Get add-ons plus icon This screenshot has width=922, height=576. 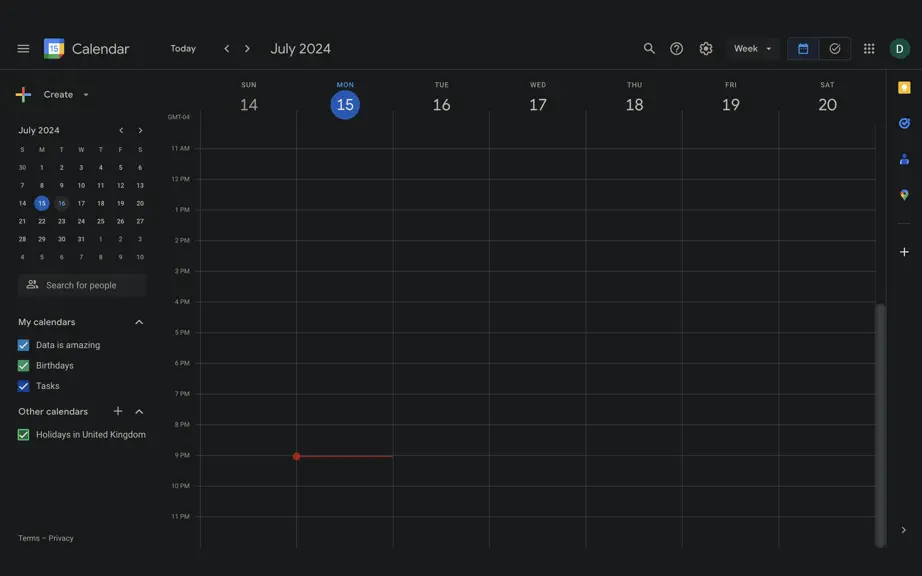click(x=904, y=252)
